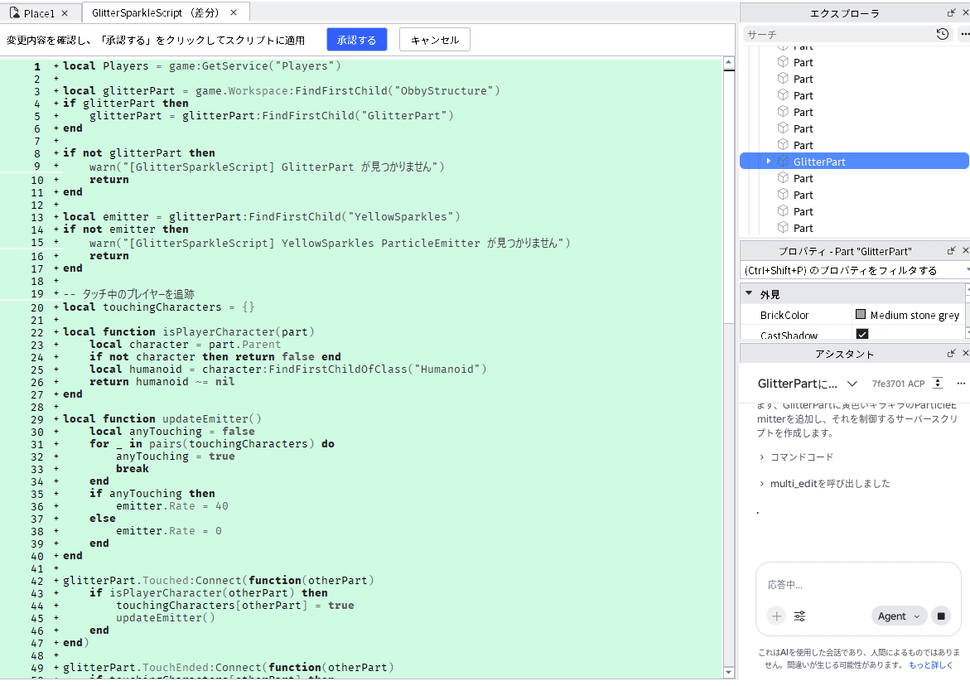
Task: Click the Medium stone grey value
Action: tap(914, 315)
